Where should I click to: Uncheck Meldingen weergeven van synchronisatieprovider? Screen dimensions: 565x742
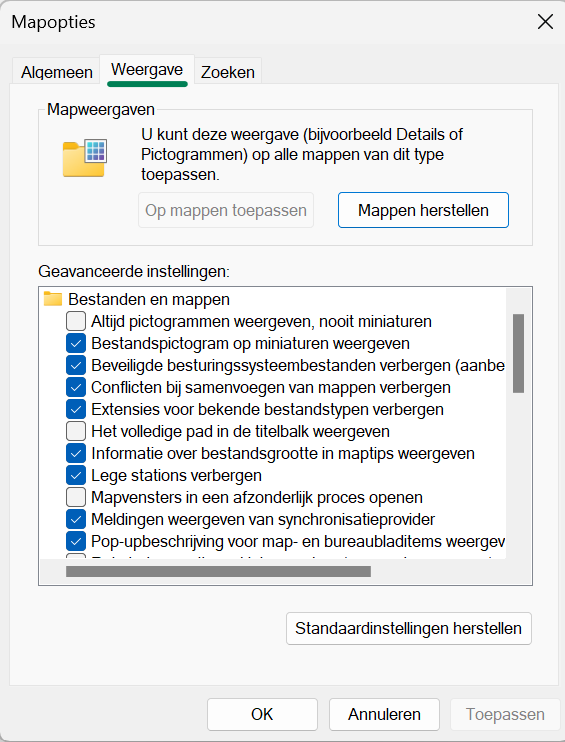(76, 519)
